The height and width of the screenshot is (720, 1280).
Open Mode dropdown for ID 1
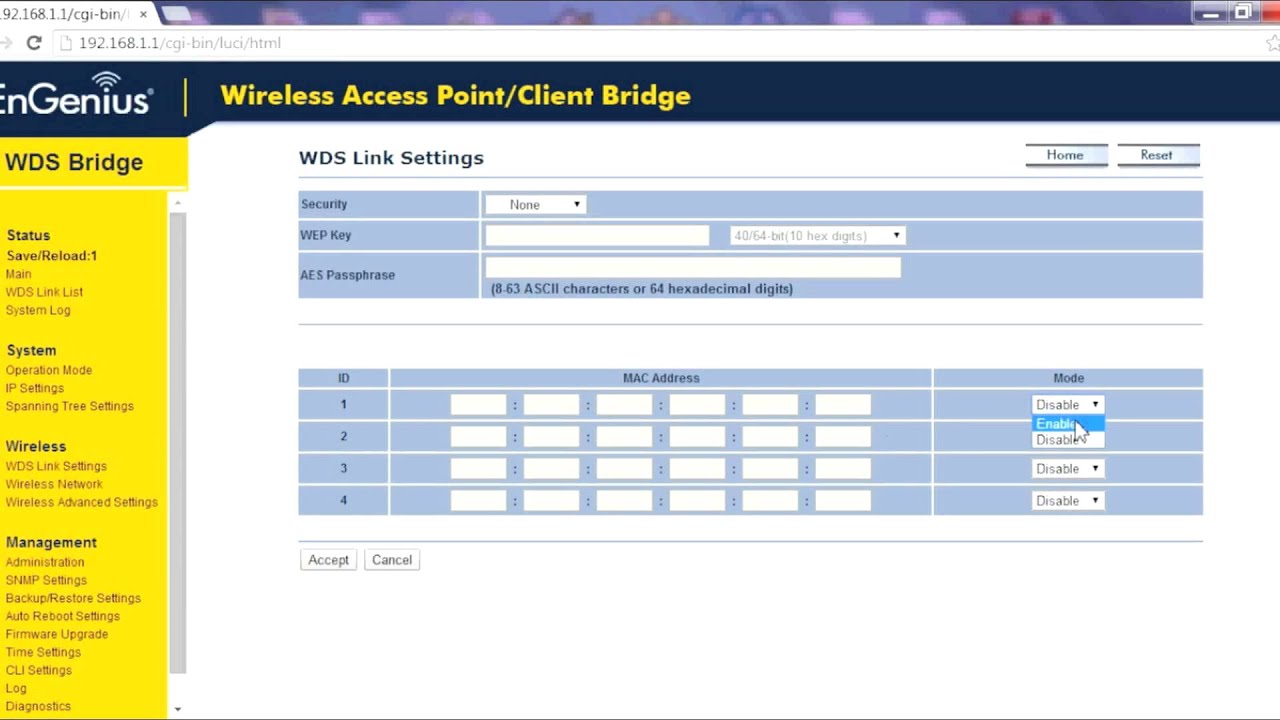pos(1067,405)
